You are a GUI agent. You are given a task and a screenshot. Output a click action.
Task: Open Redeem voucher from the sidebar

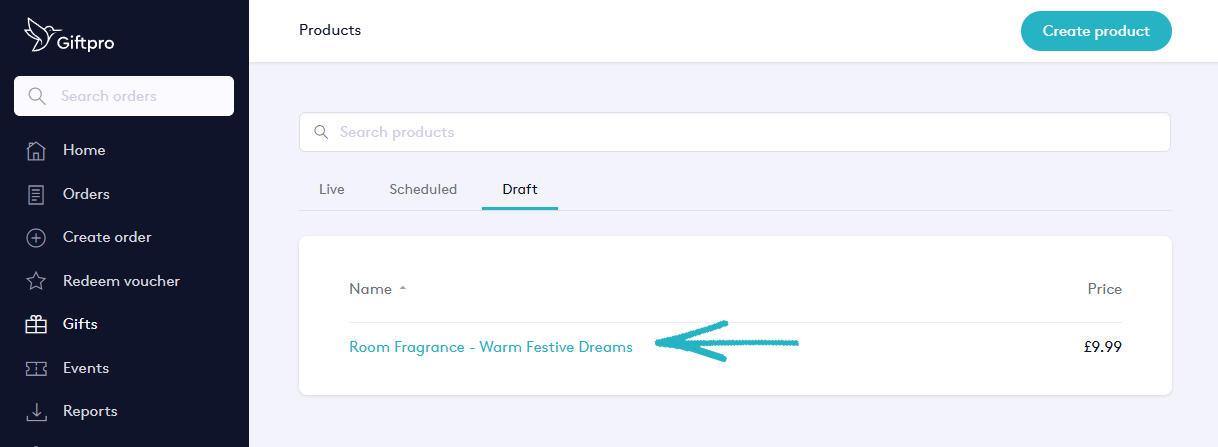[121, 281]
